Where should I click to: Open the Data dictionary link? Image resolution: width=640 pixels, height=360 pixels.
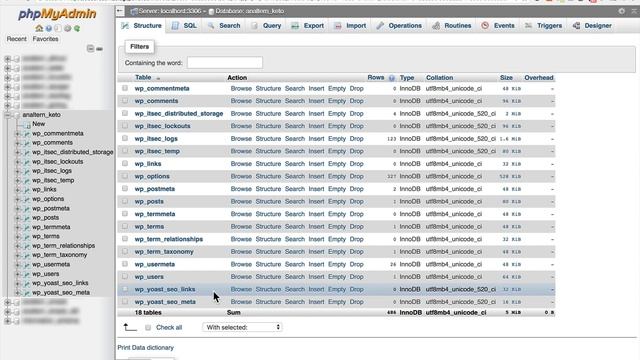(153, 348)
